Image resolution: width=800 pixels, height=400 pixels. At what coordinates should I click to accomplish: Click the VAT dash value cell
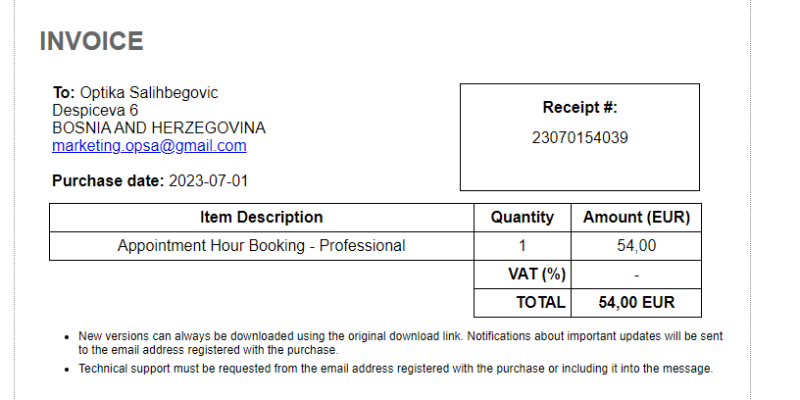click(636, 274)
